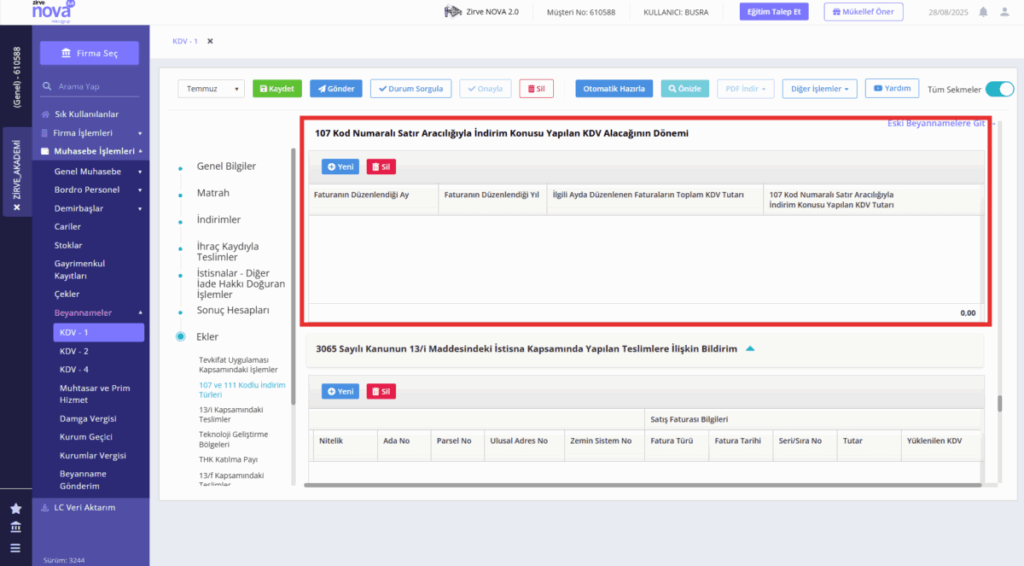Toggle the Tüm Sekmeler switch
Screen dimensions: 1024x566
[999, 89]
